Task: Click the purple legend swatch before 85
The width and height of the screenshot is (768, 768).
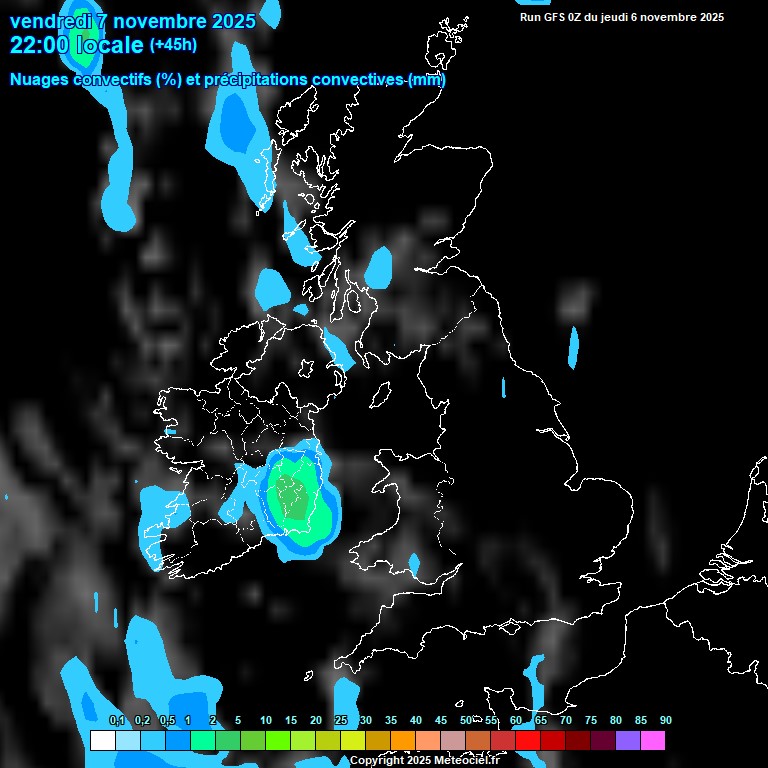Action: (x=627, y=740)
